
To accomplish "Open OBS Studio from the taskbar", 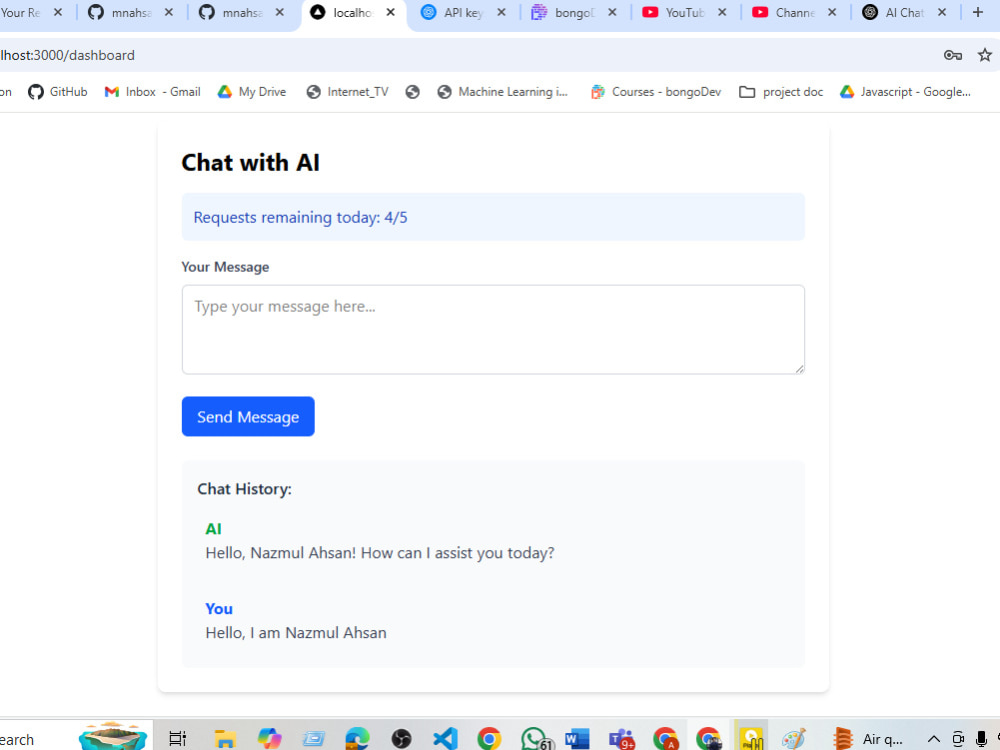I will point(401,739).
